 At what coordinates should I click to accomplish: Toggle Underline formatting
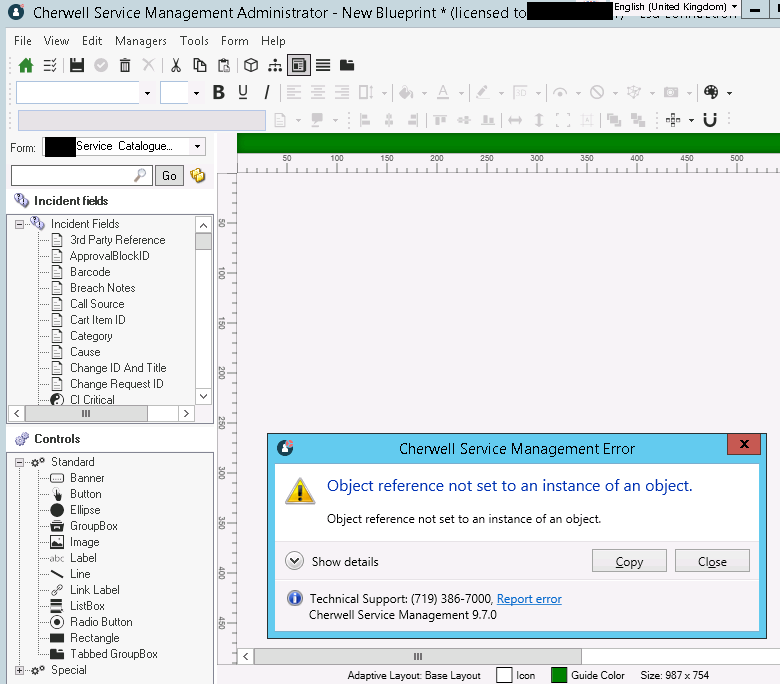pos(243,92)
